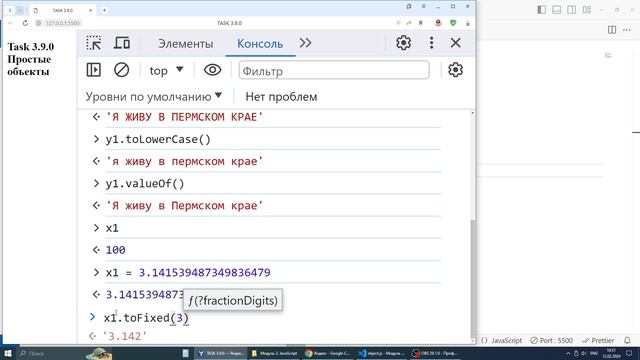Toggle VS Code secondary sidebar layout icon
640x360 pixels.
[x=571, y=10]
